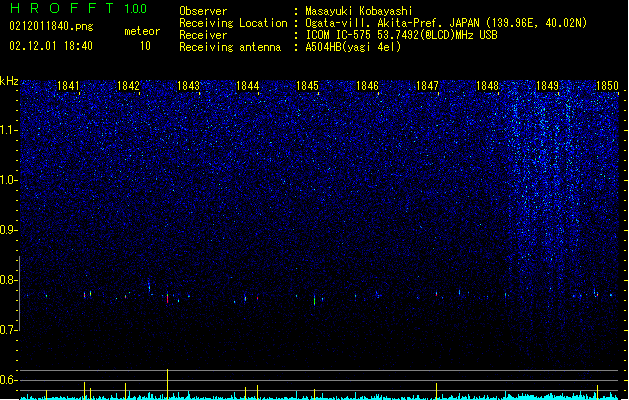
Task: Click the Observer label
Action: [x=203, y=11]
